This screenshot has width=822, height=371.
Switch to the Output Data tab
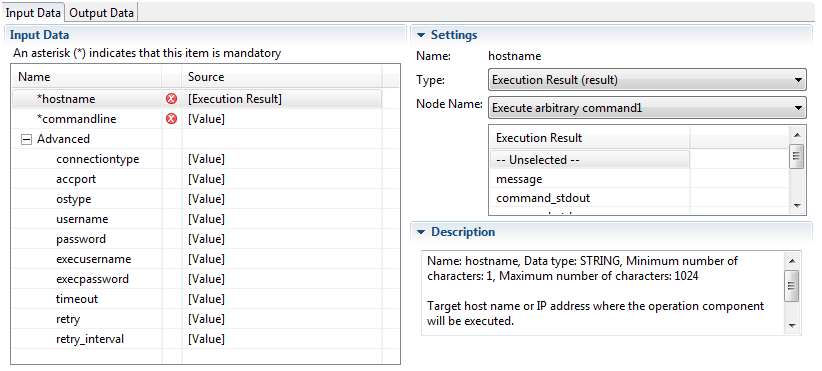pos(101,13)
